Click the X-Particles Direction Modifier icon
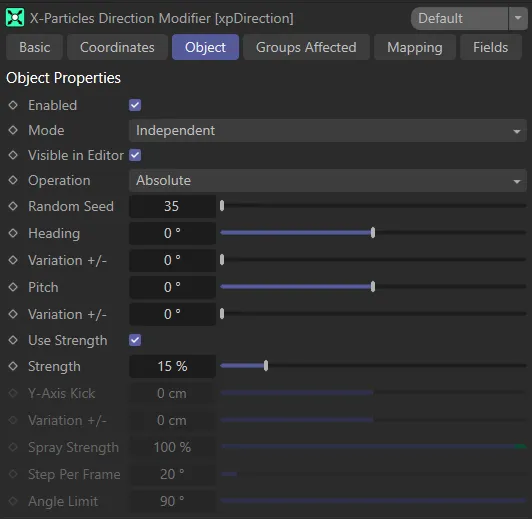 [15, 18]
